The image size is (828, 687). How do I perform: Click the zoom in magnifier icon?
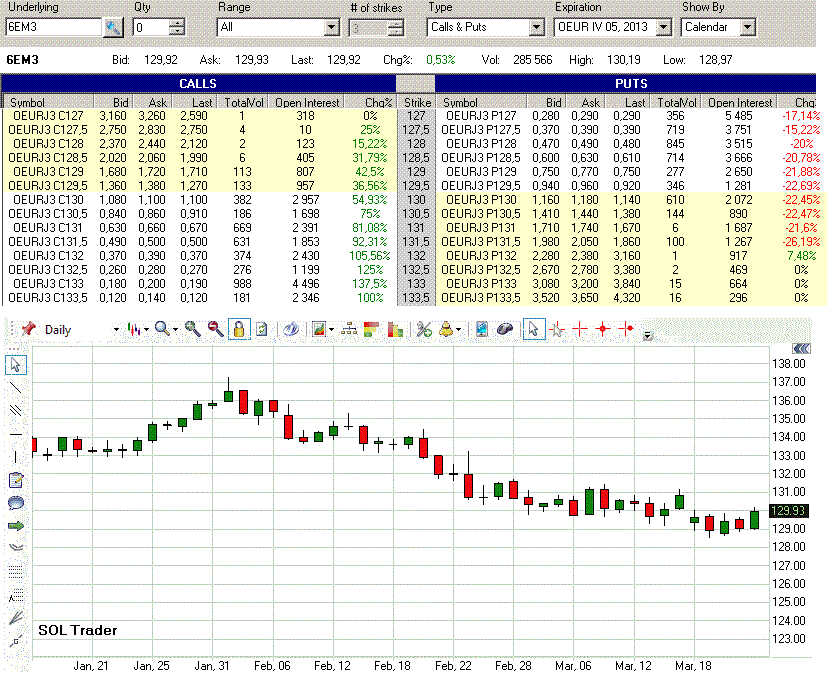click(193, 330)
